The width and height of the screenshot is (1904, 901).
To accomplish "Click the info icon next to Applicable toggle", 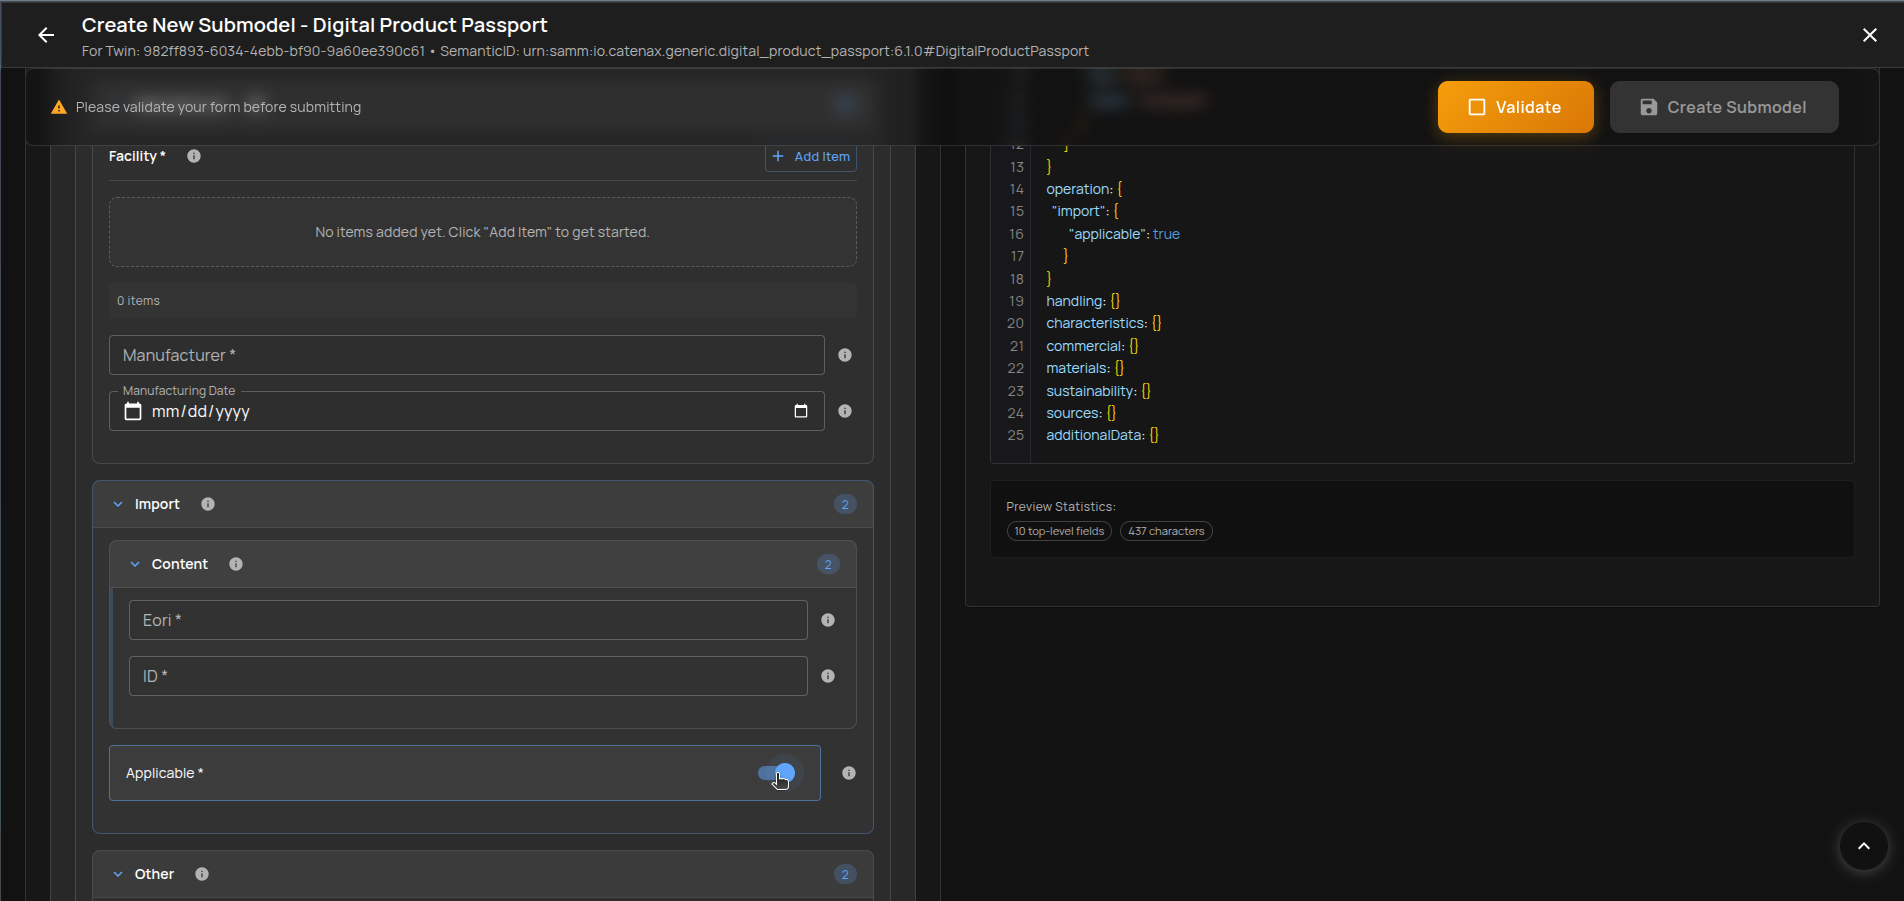I will 848,772.
